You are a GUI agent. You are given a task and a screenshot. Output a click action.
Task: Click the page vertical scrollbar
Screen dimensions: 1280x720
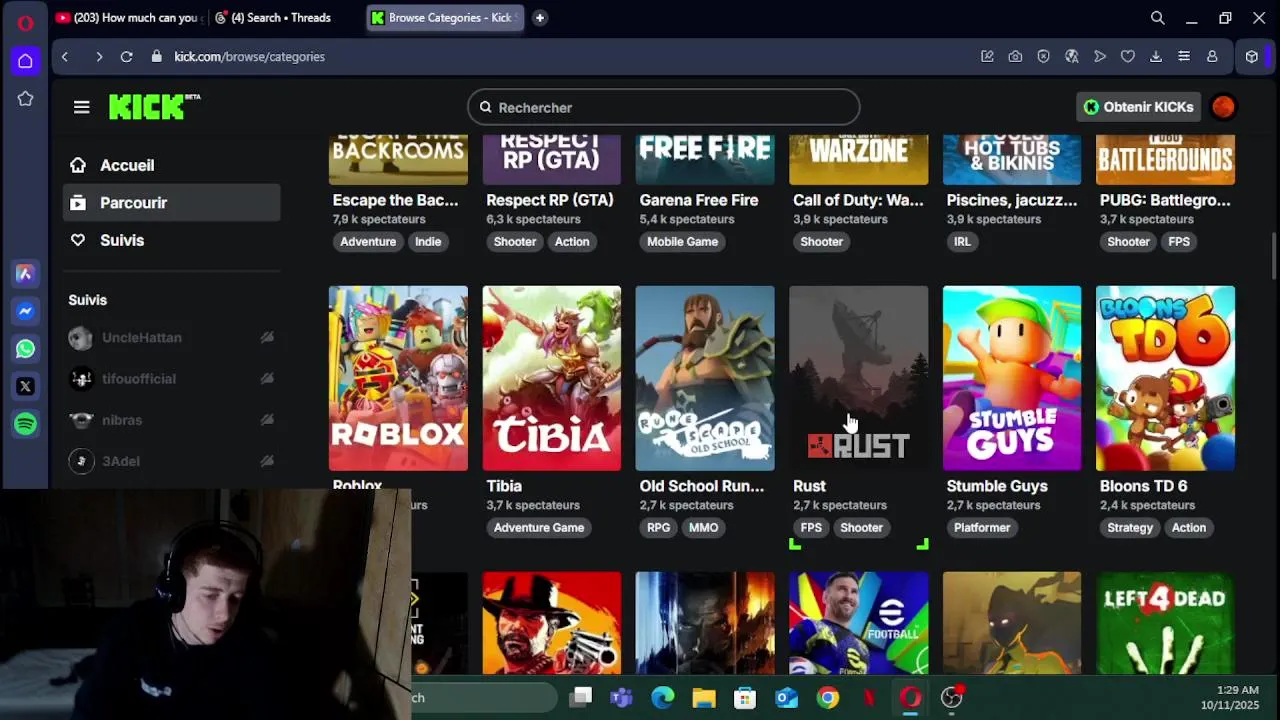1273,256
